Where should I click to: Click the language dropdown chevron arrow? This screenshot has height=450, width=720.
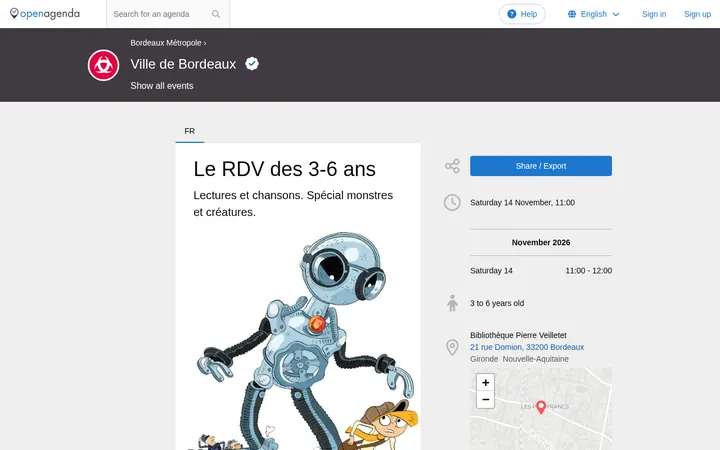(616, 15)
